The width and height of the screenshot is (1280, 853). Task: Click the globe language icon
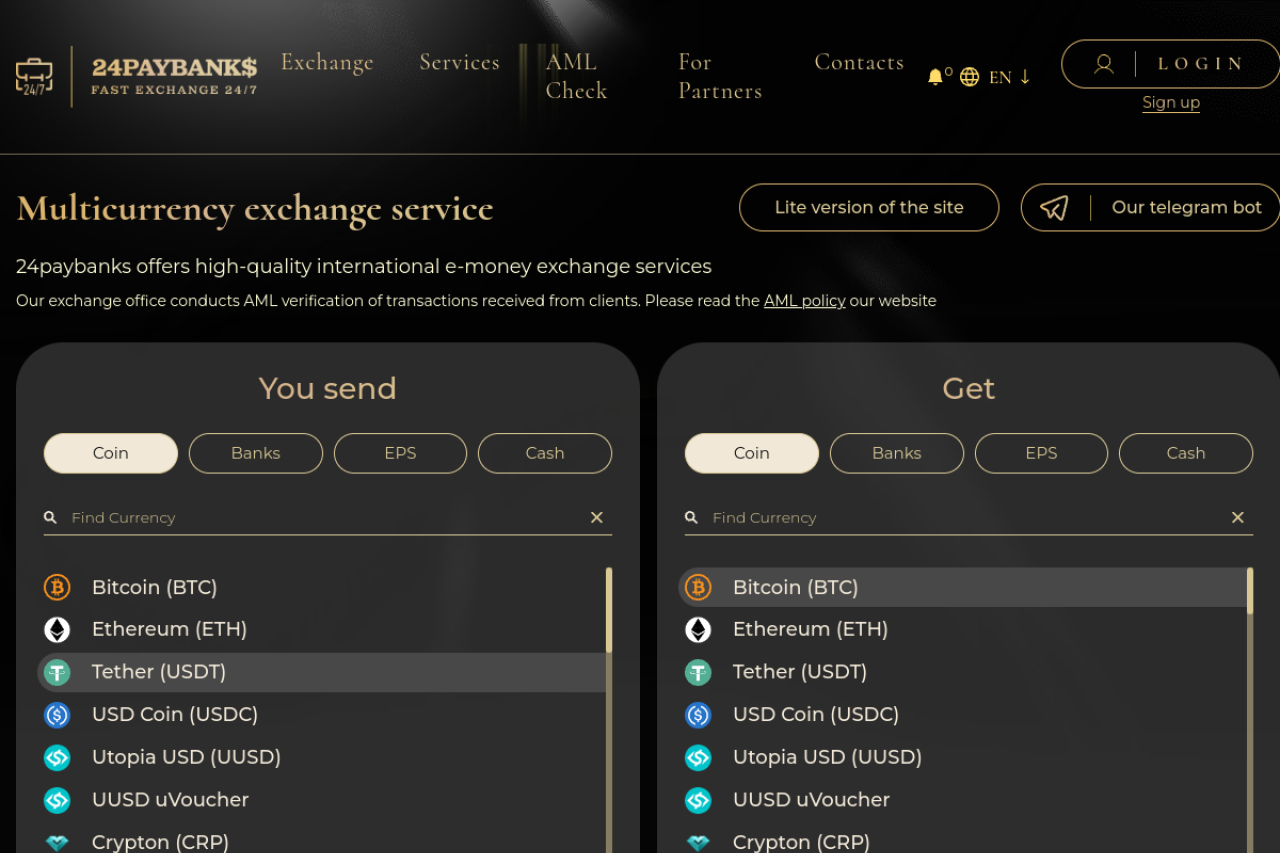coord(969,77)
